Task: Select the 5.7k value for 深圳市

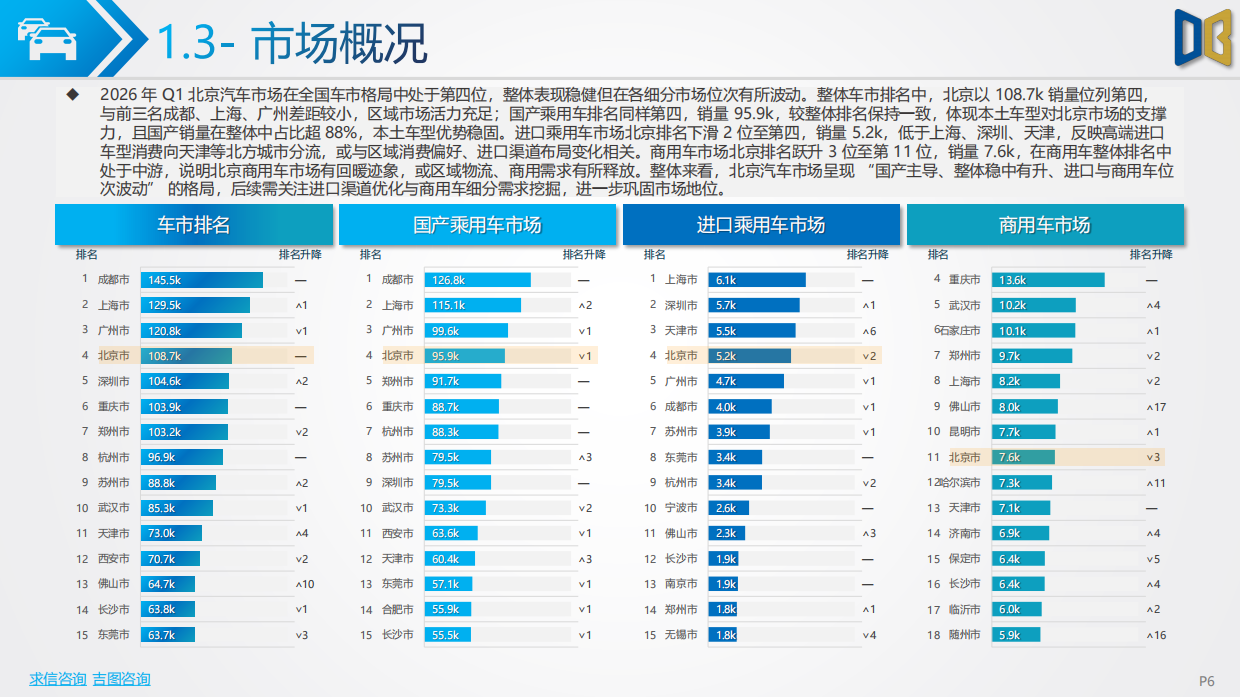Action: pos(725,305)
